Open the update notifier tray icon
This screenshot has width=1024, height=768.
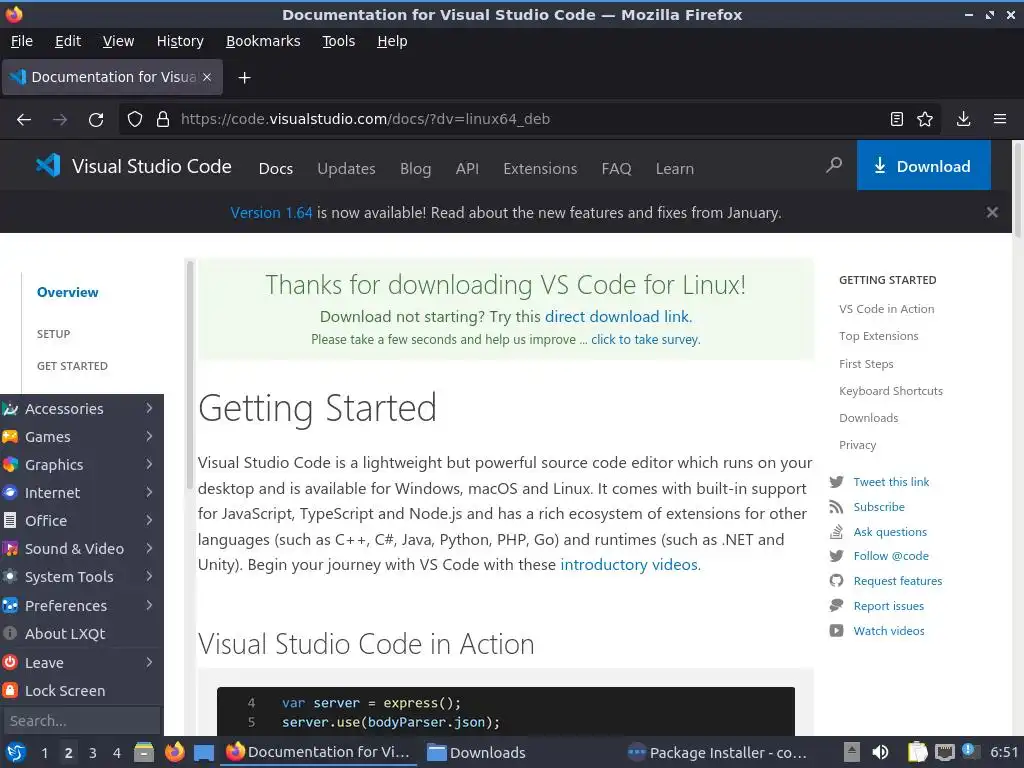pos(970,752)
